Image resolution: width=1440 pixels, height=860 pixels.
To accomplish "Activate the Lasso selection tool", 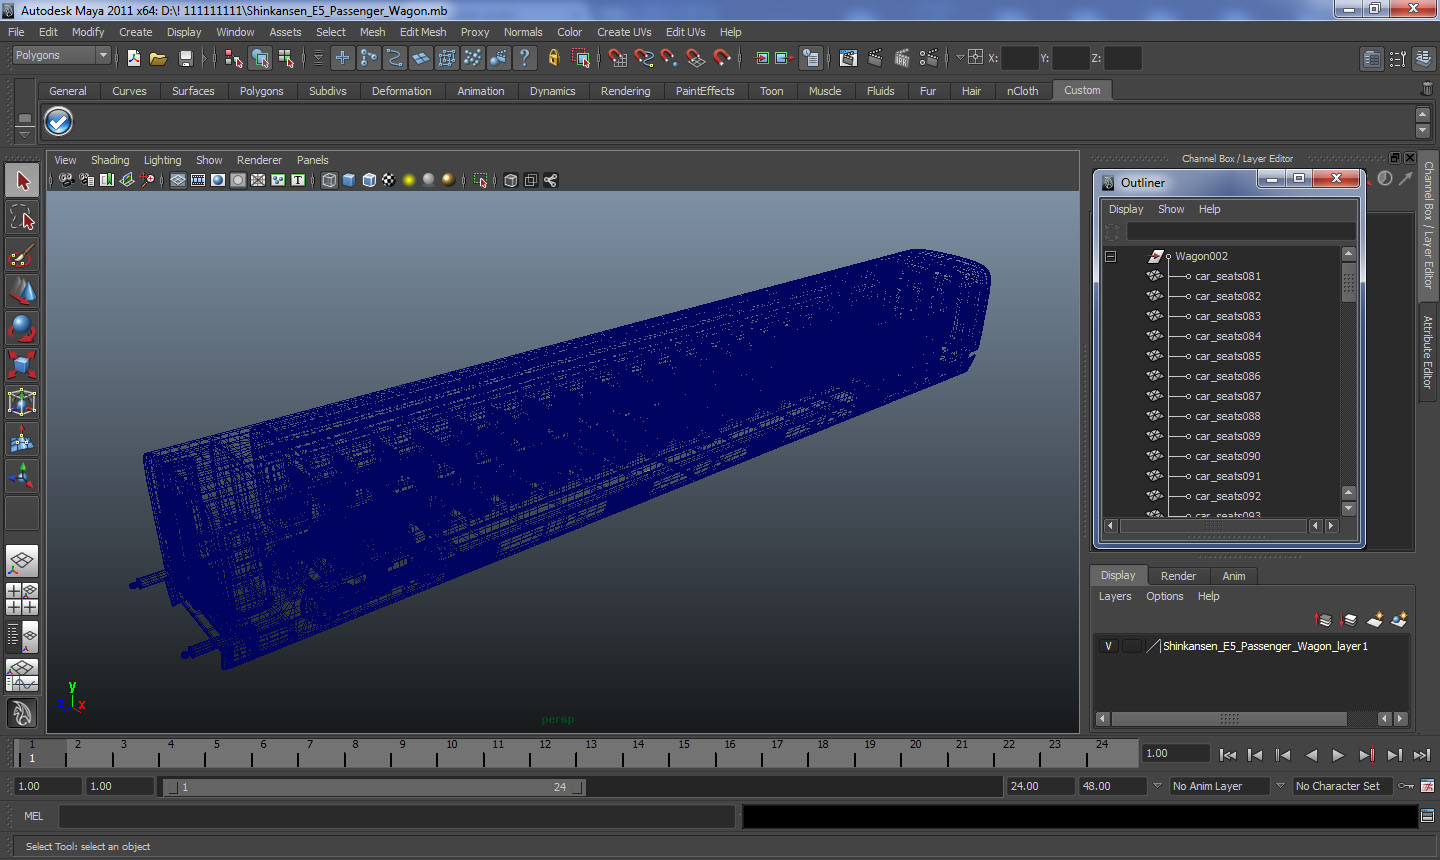I will (x=22, y=217).
